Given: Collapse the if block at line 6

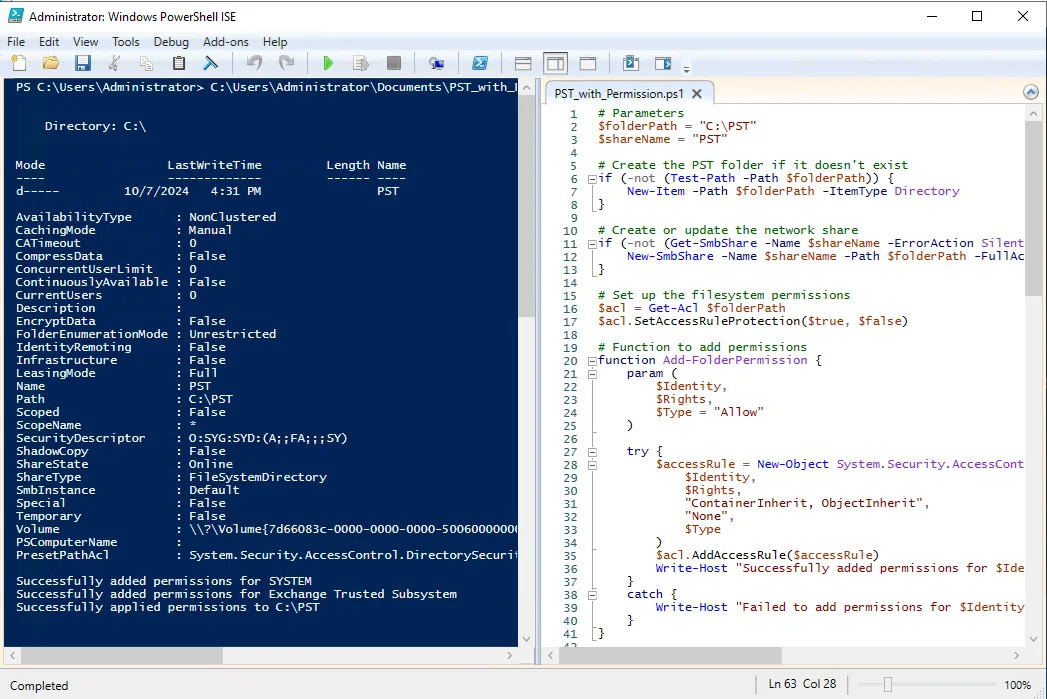Looking at the screenshot, I should click(592, 178).
